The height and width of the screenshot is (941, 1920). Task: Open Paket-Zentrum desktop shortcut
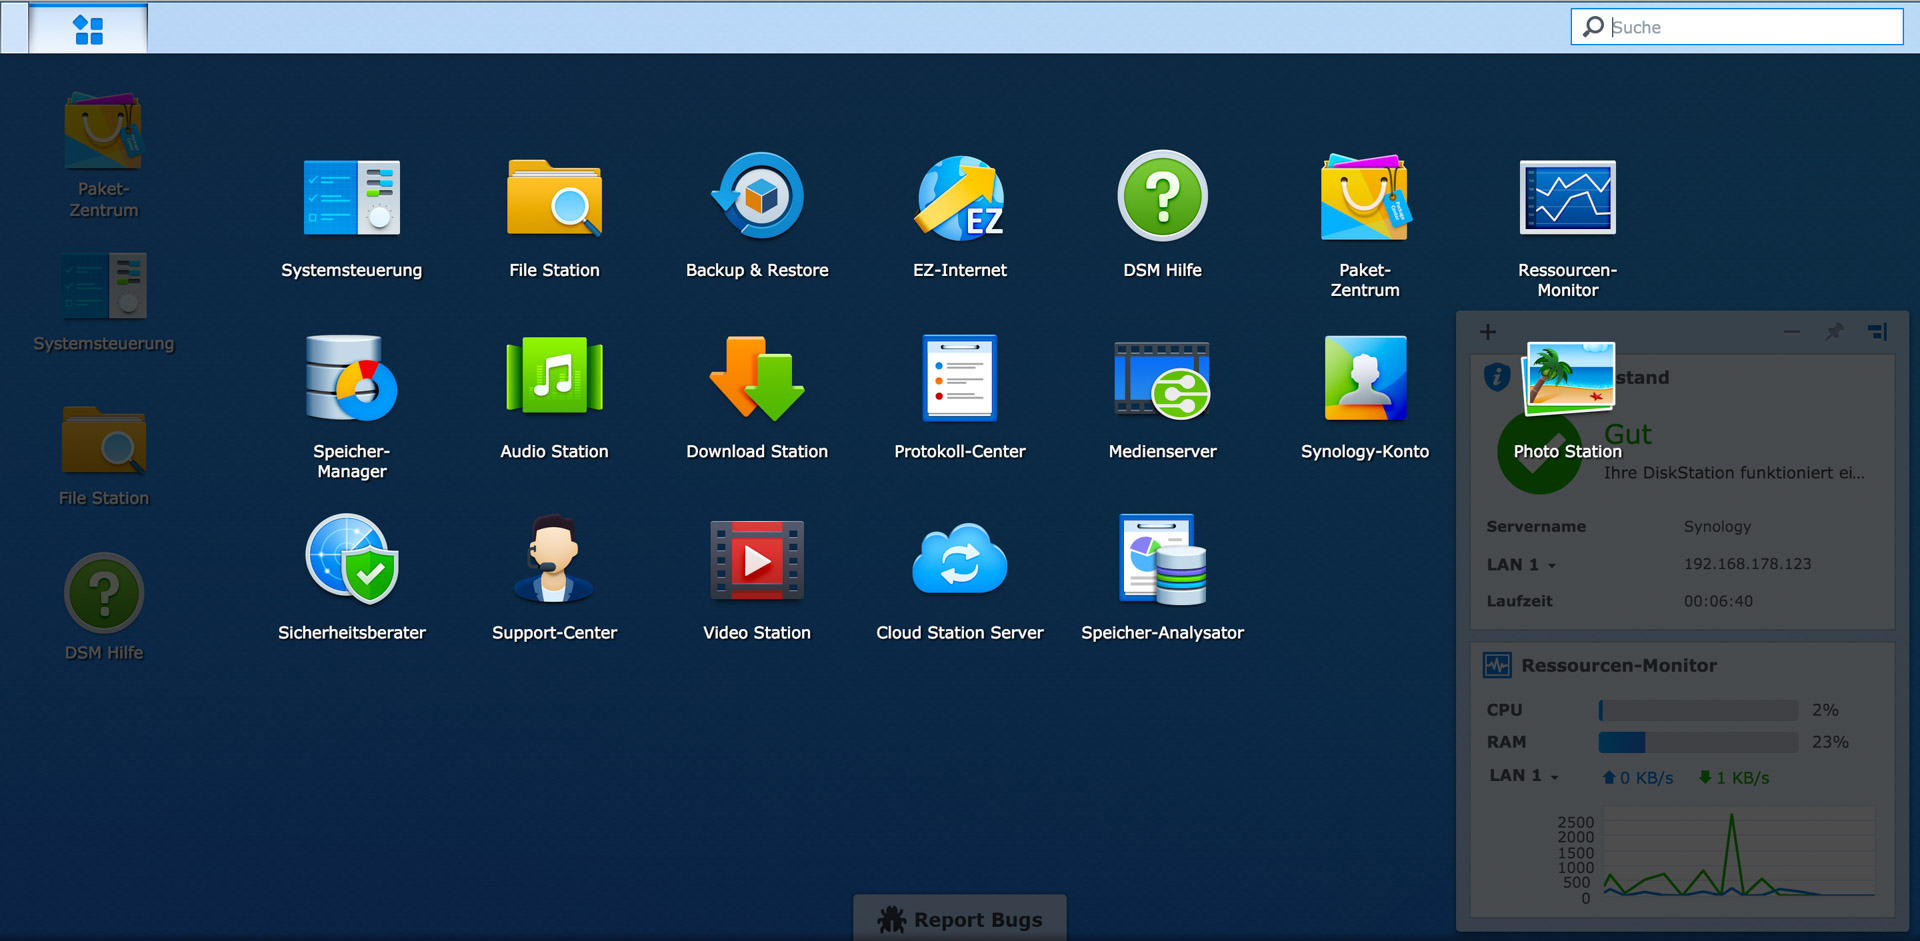103,131
